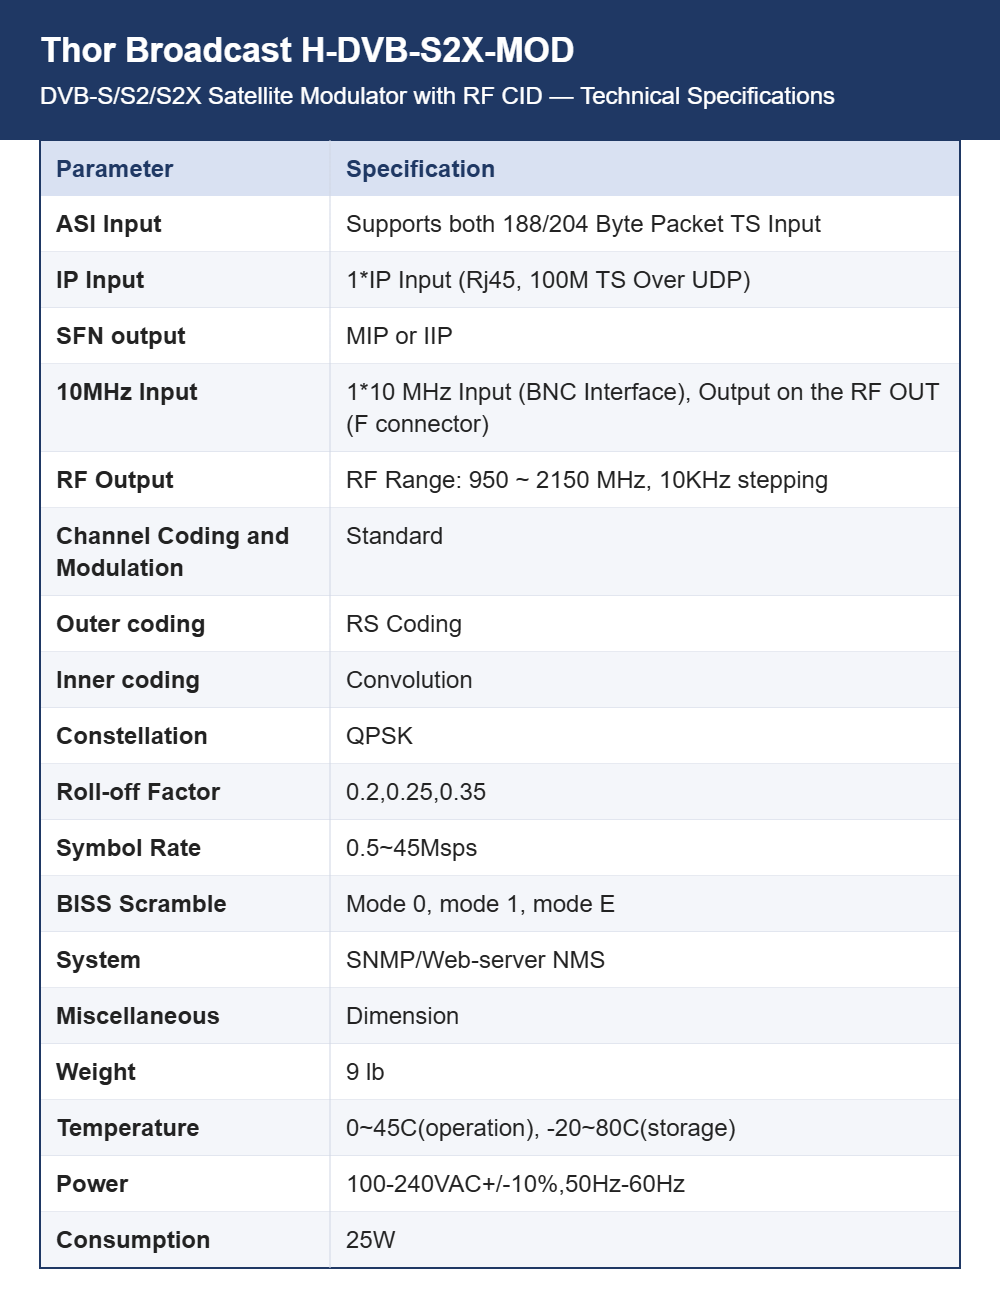
Task: Click the subtitle mentioning Technical Specifications
Action: click(x=437, y=96)
